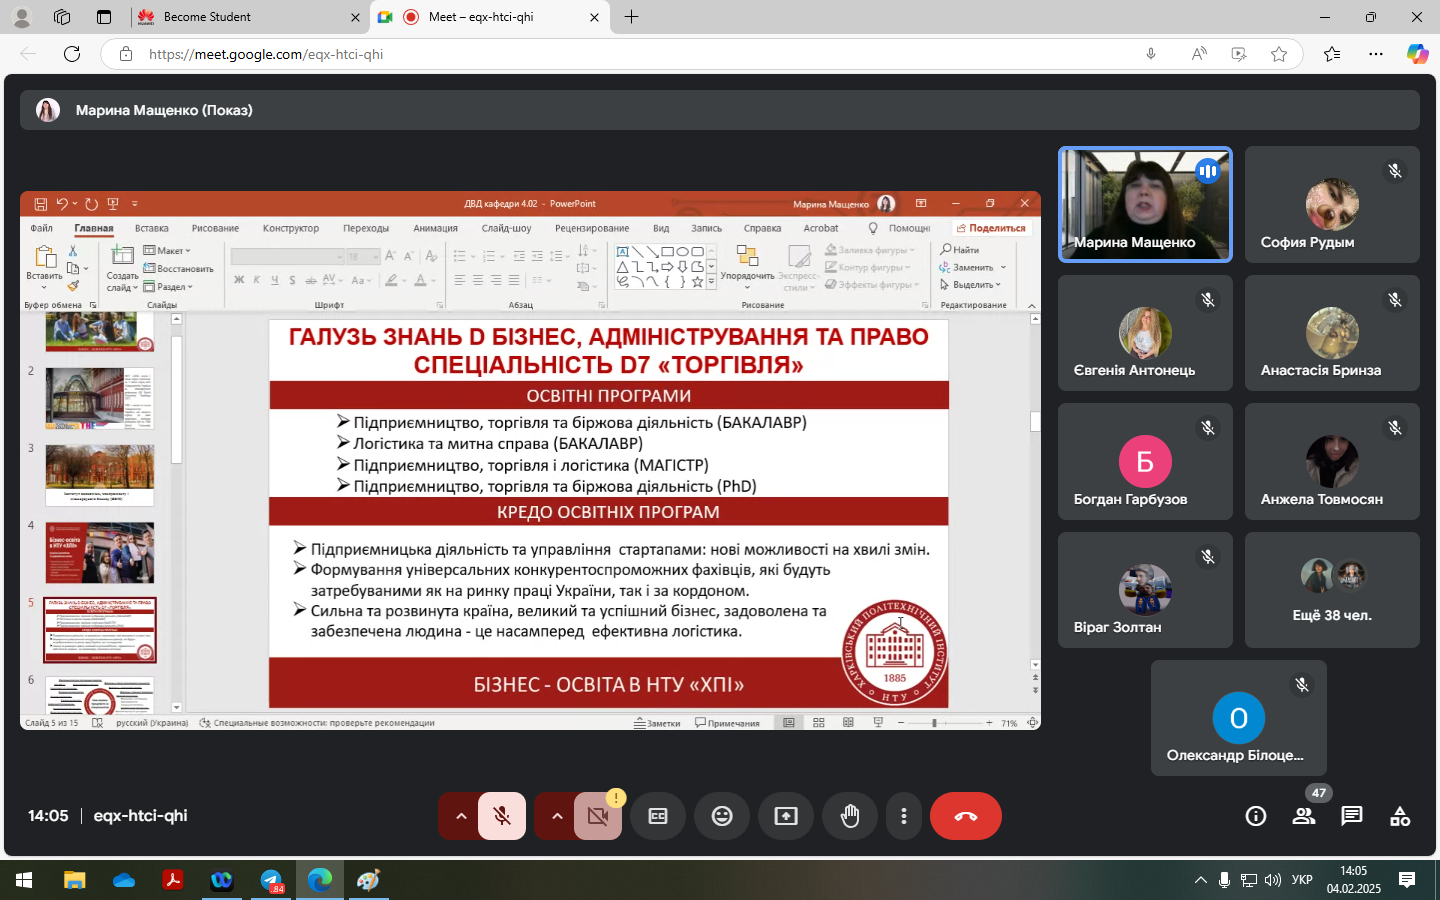The width and height of the screenshot is (1440, 900).
Task: Click the Вставить paste icon
Action: (x=44, y=257)
